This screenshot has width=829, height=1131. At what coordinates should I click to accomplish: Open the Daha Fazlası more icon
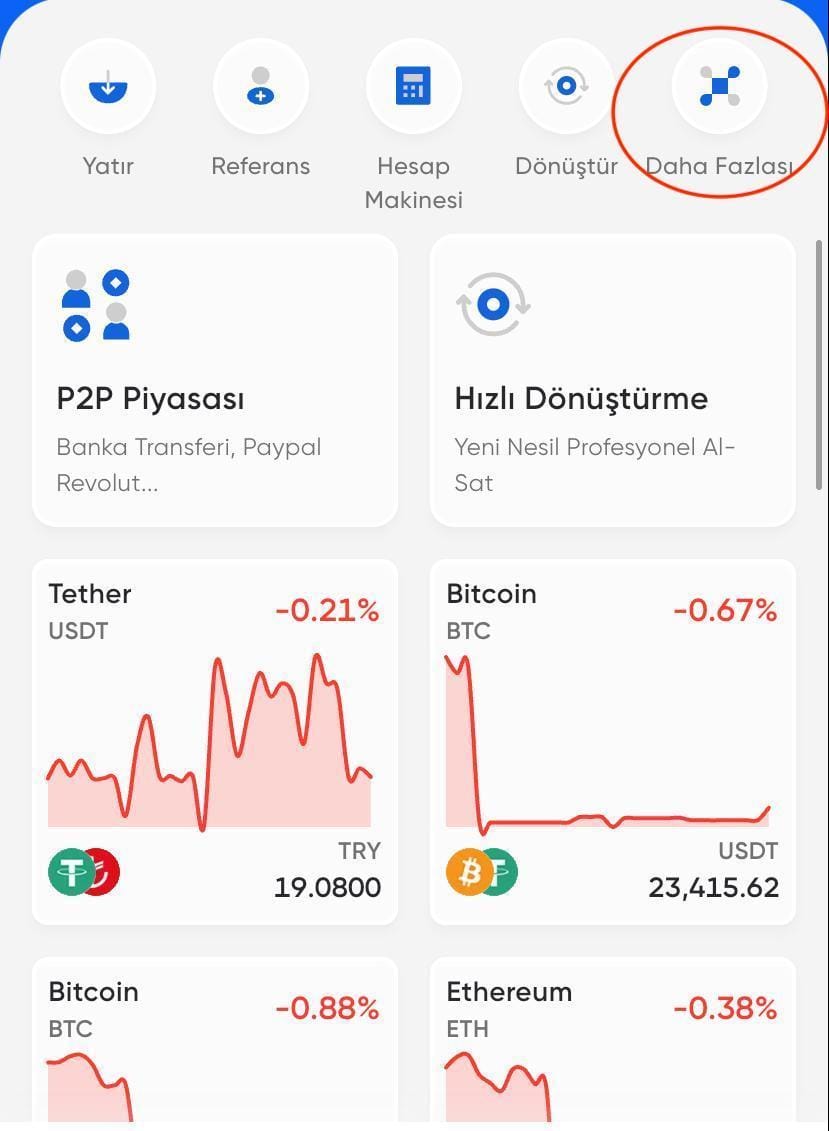(x=719, y=87)
